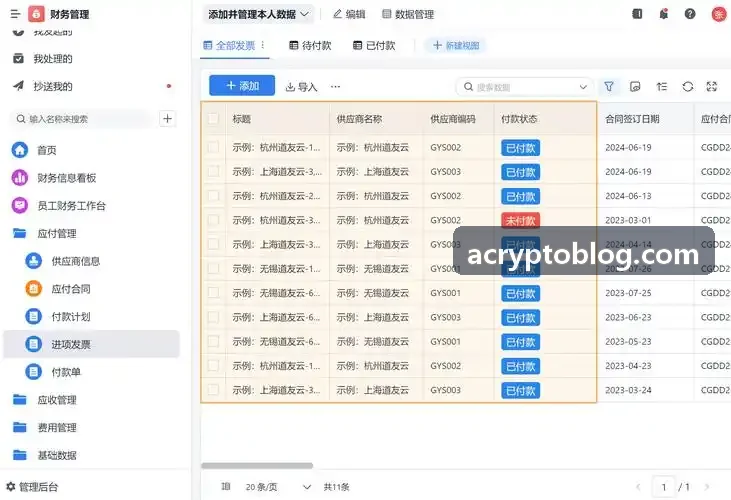The image size is (731, 500).
Task: Click the 付款状态 column header
Action: tap(519, 119)
